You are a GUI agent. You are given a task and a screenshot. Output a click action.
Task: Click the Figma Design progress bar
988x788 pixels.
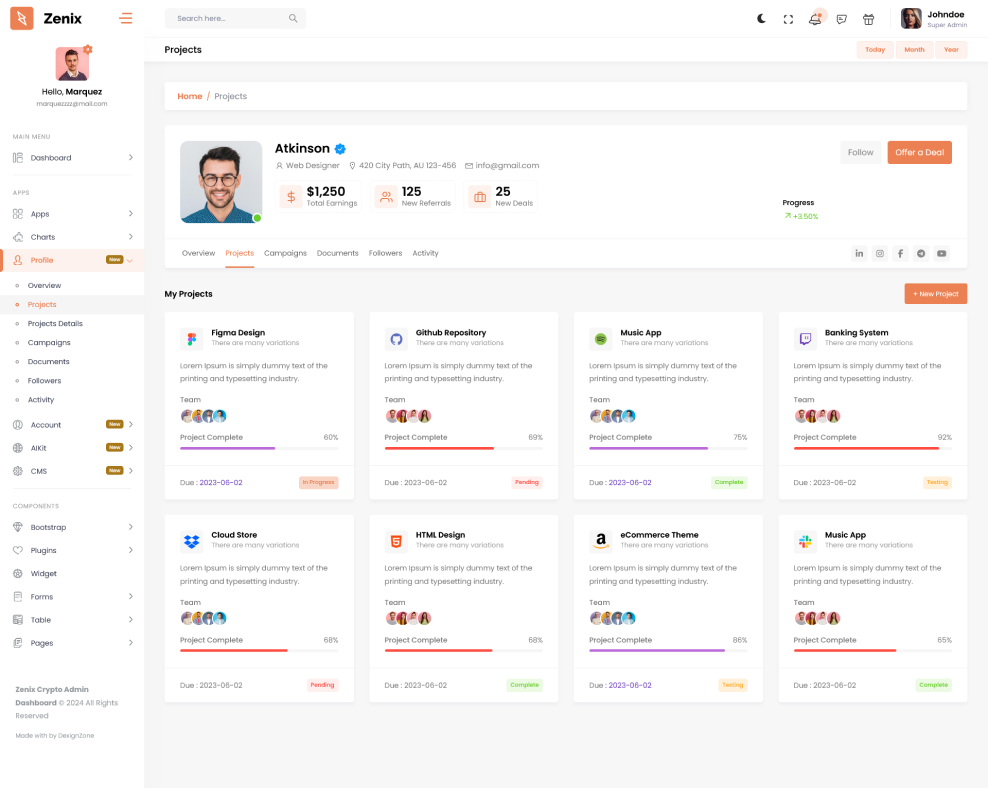pyautogui.click(x=259, y=448)
